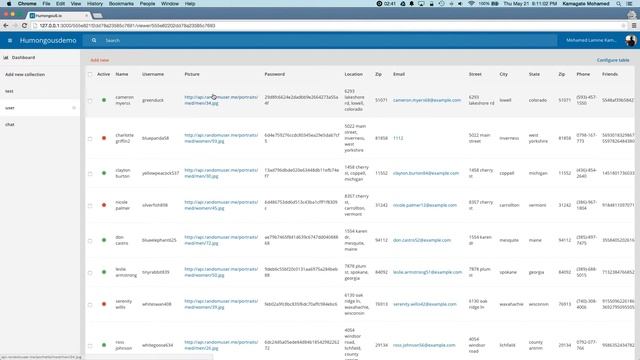
Task: Open the Window menu
Action: click(170, 3)
